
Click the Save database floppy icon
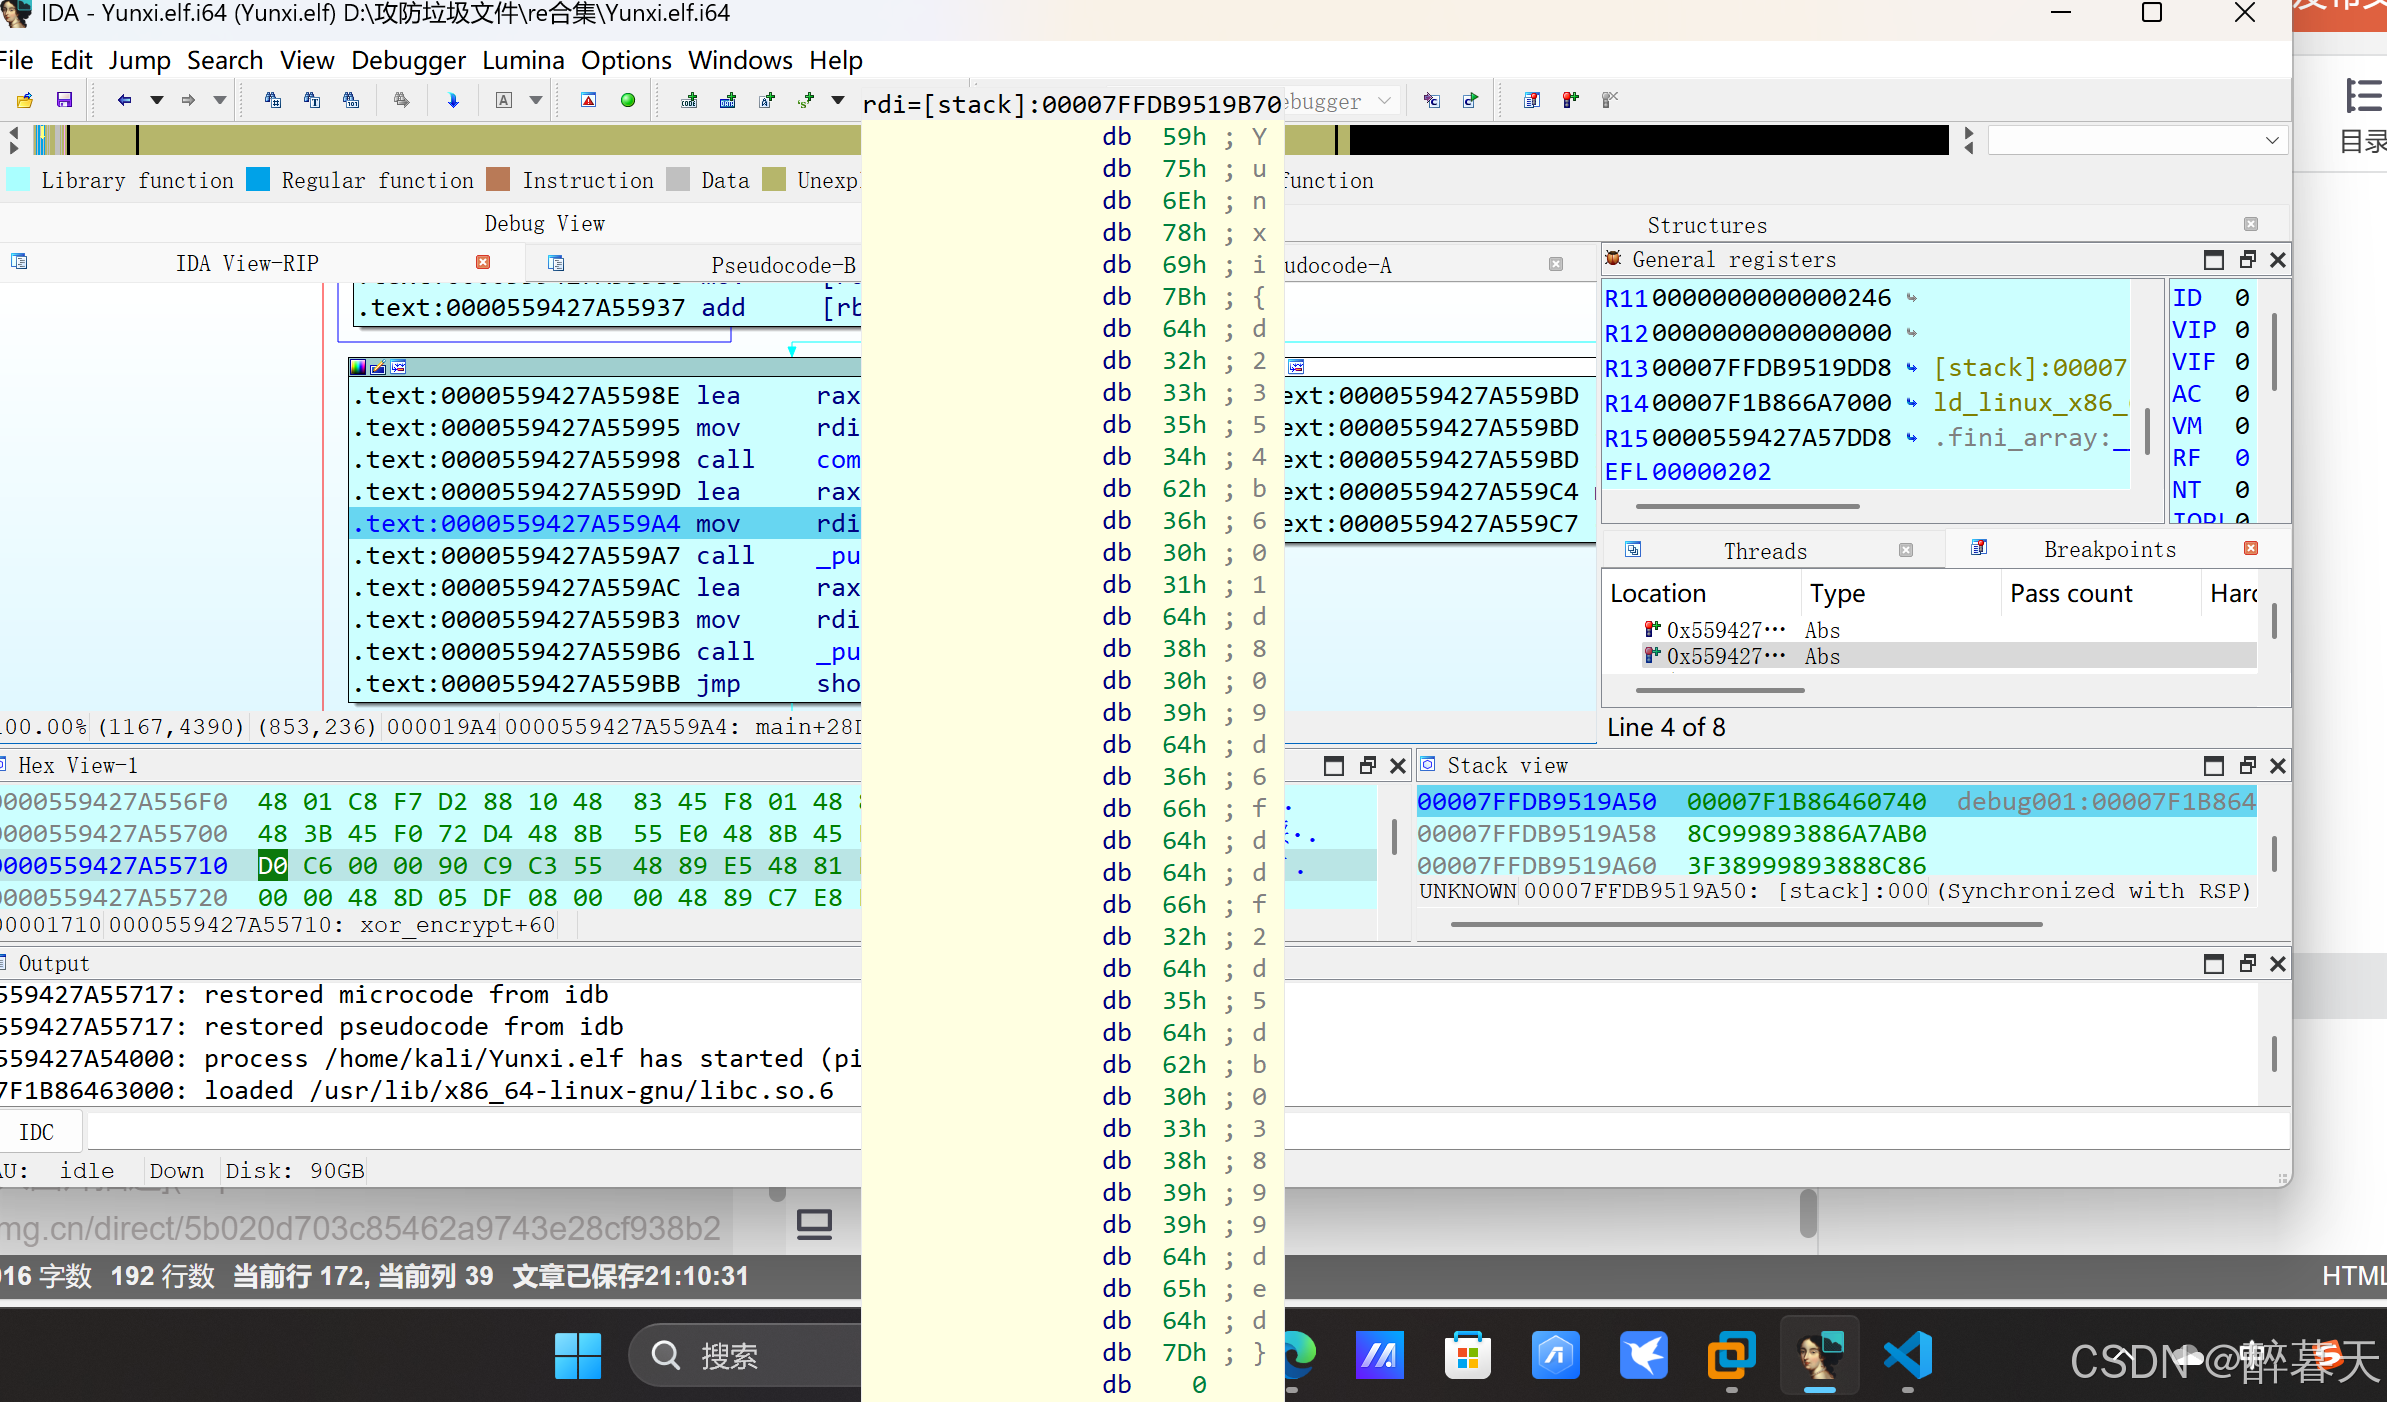click(64, 100)
